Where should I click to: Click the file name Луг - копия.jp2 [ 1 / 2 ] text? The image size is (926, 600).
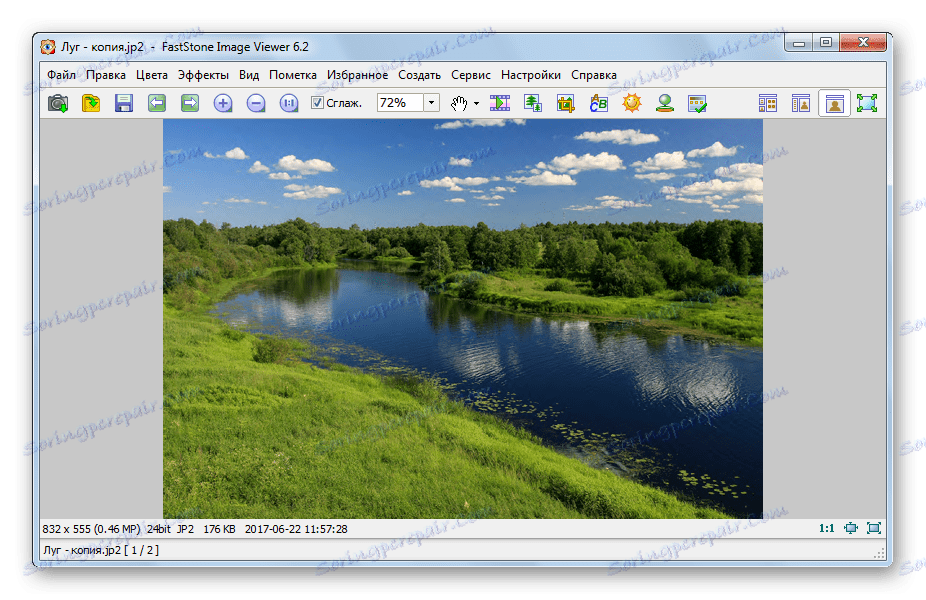point(101,550)
